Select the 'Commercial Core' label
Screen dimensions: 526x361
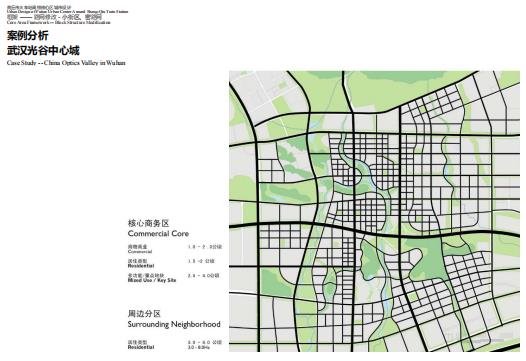pyautogui.click(x=158, y=234)
